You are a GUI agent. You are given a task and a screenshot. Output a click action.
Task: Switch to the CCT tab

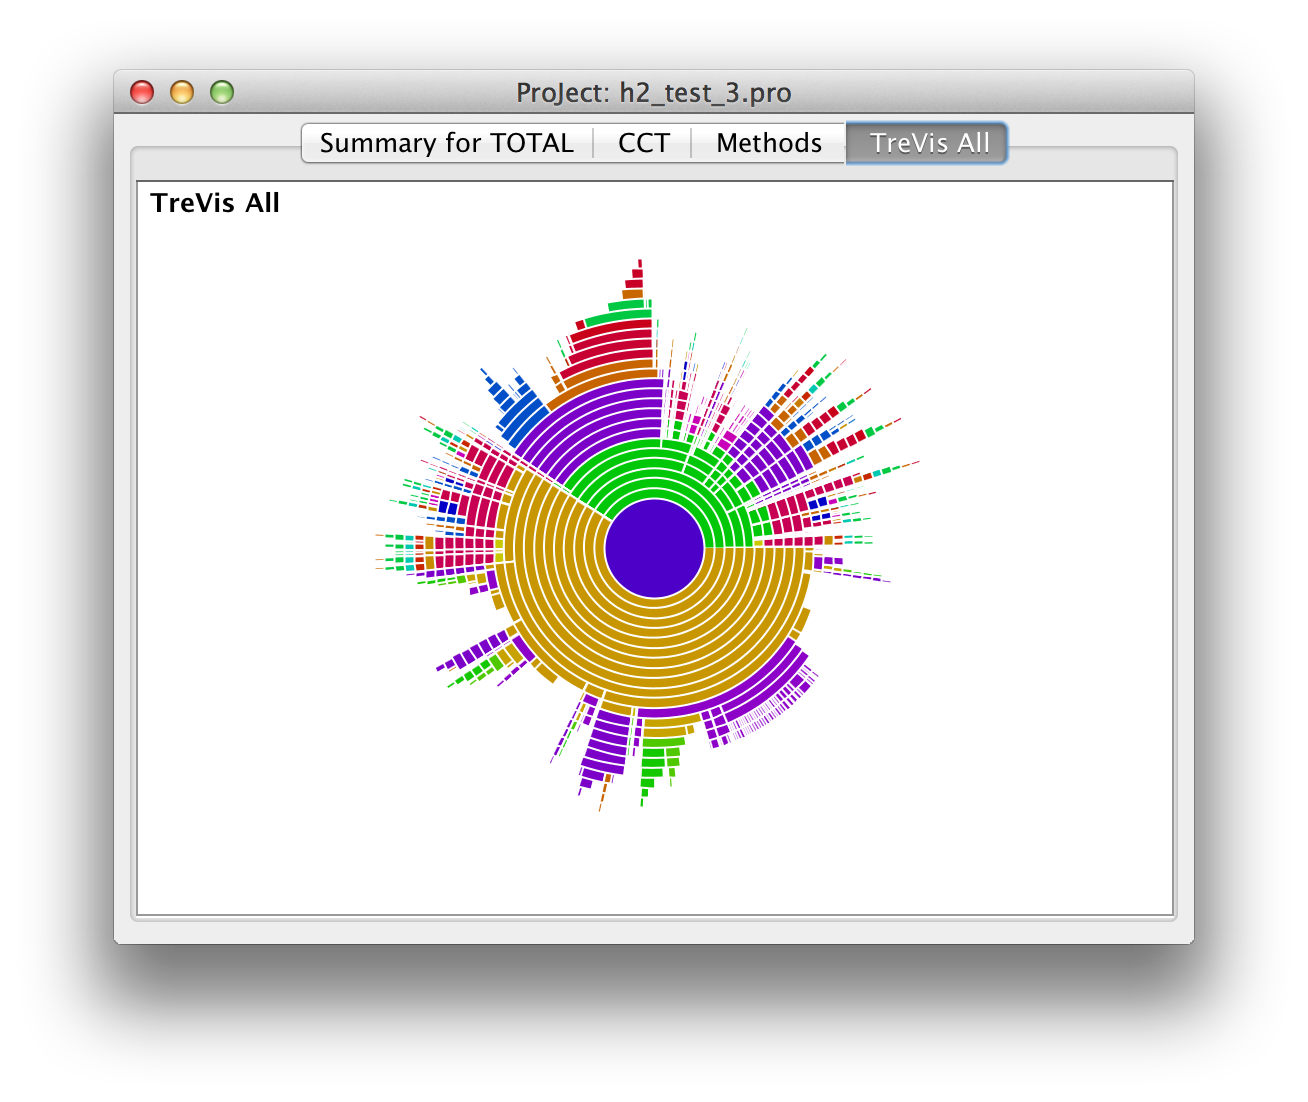tap(643, 143)
